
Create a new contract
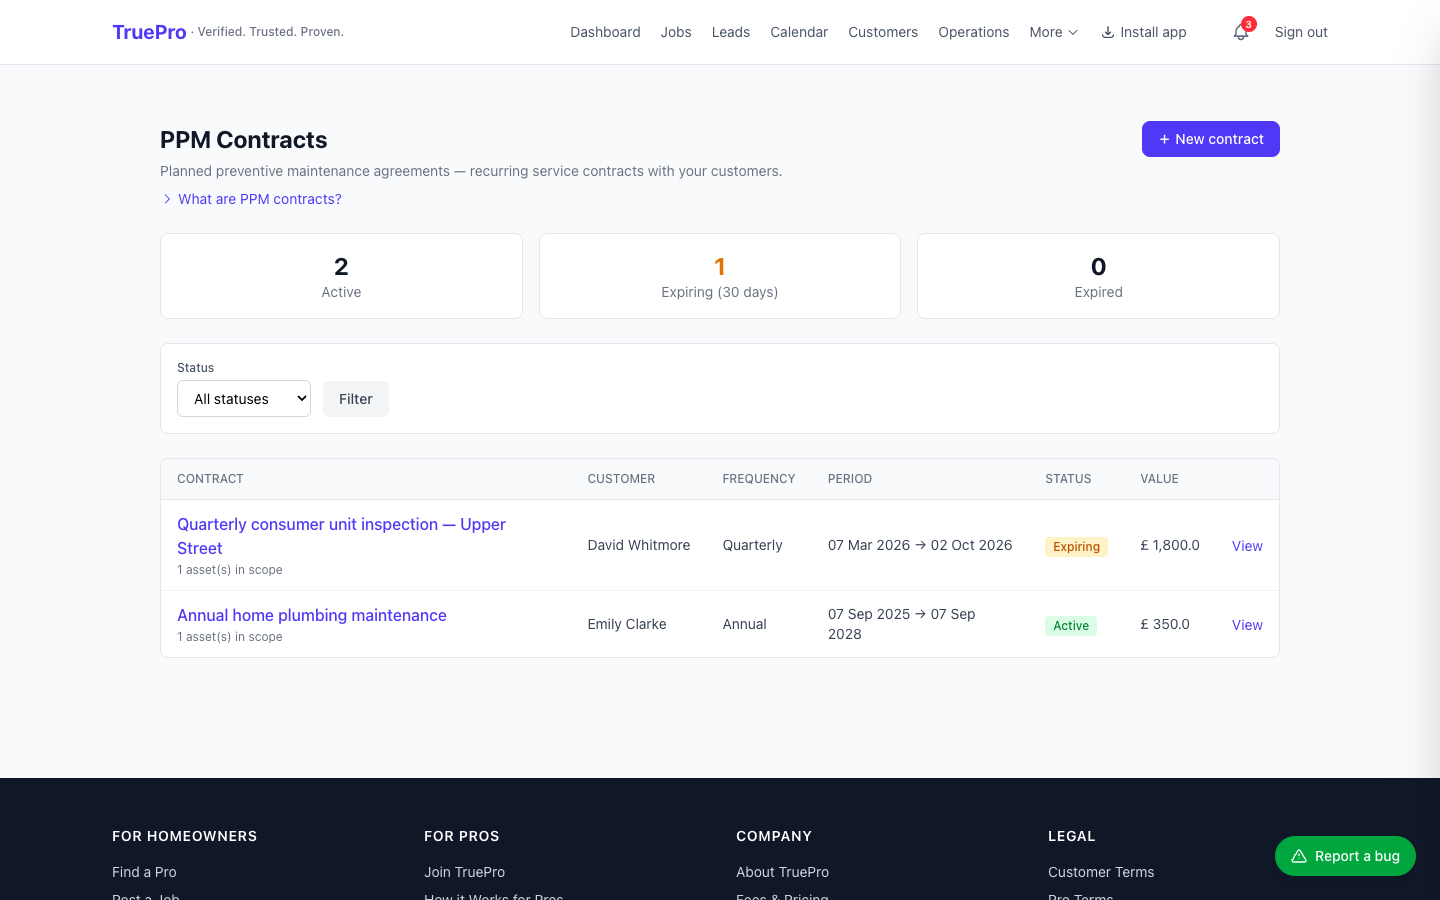tap(1211, 139)
